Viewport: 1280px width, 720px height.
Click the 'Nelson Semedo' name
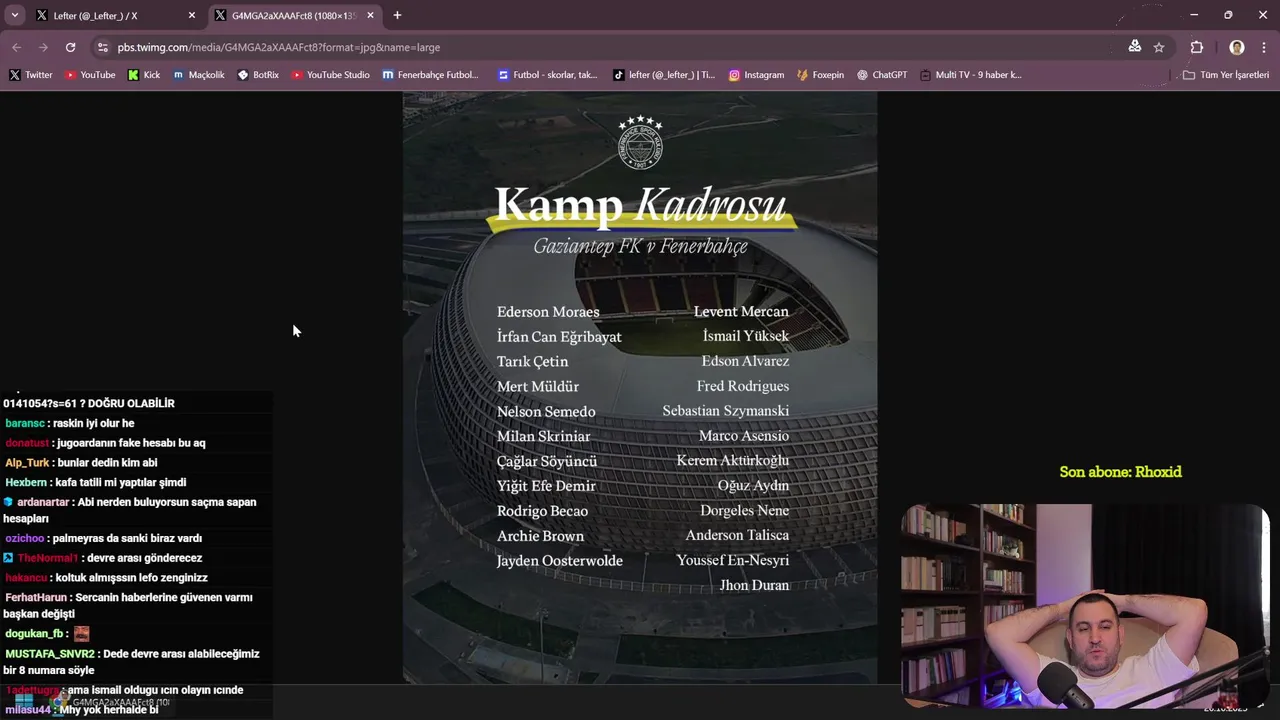(x=546, y=412)
